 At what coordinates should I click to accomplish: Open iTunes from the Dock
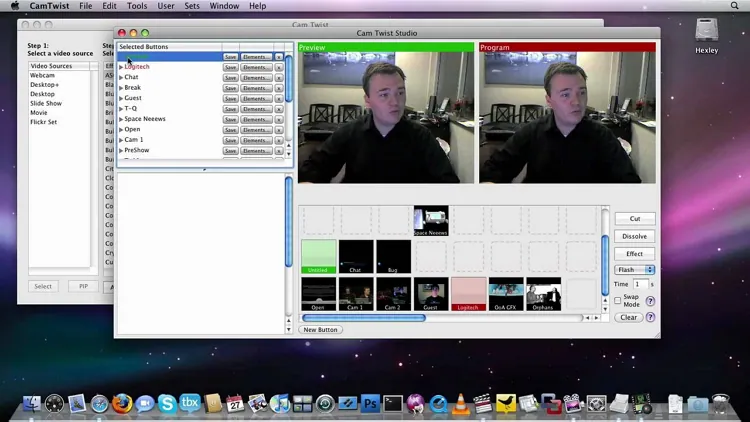pyautogui.click(x=280, y=403)
